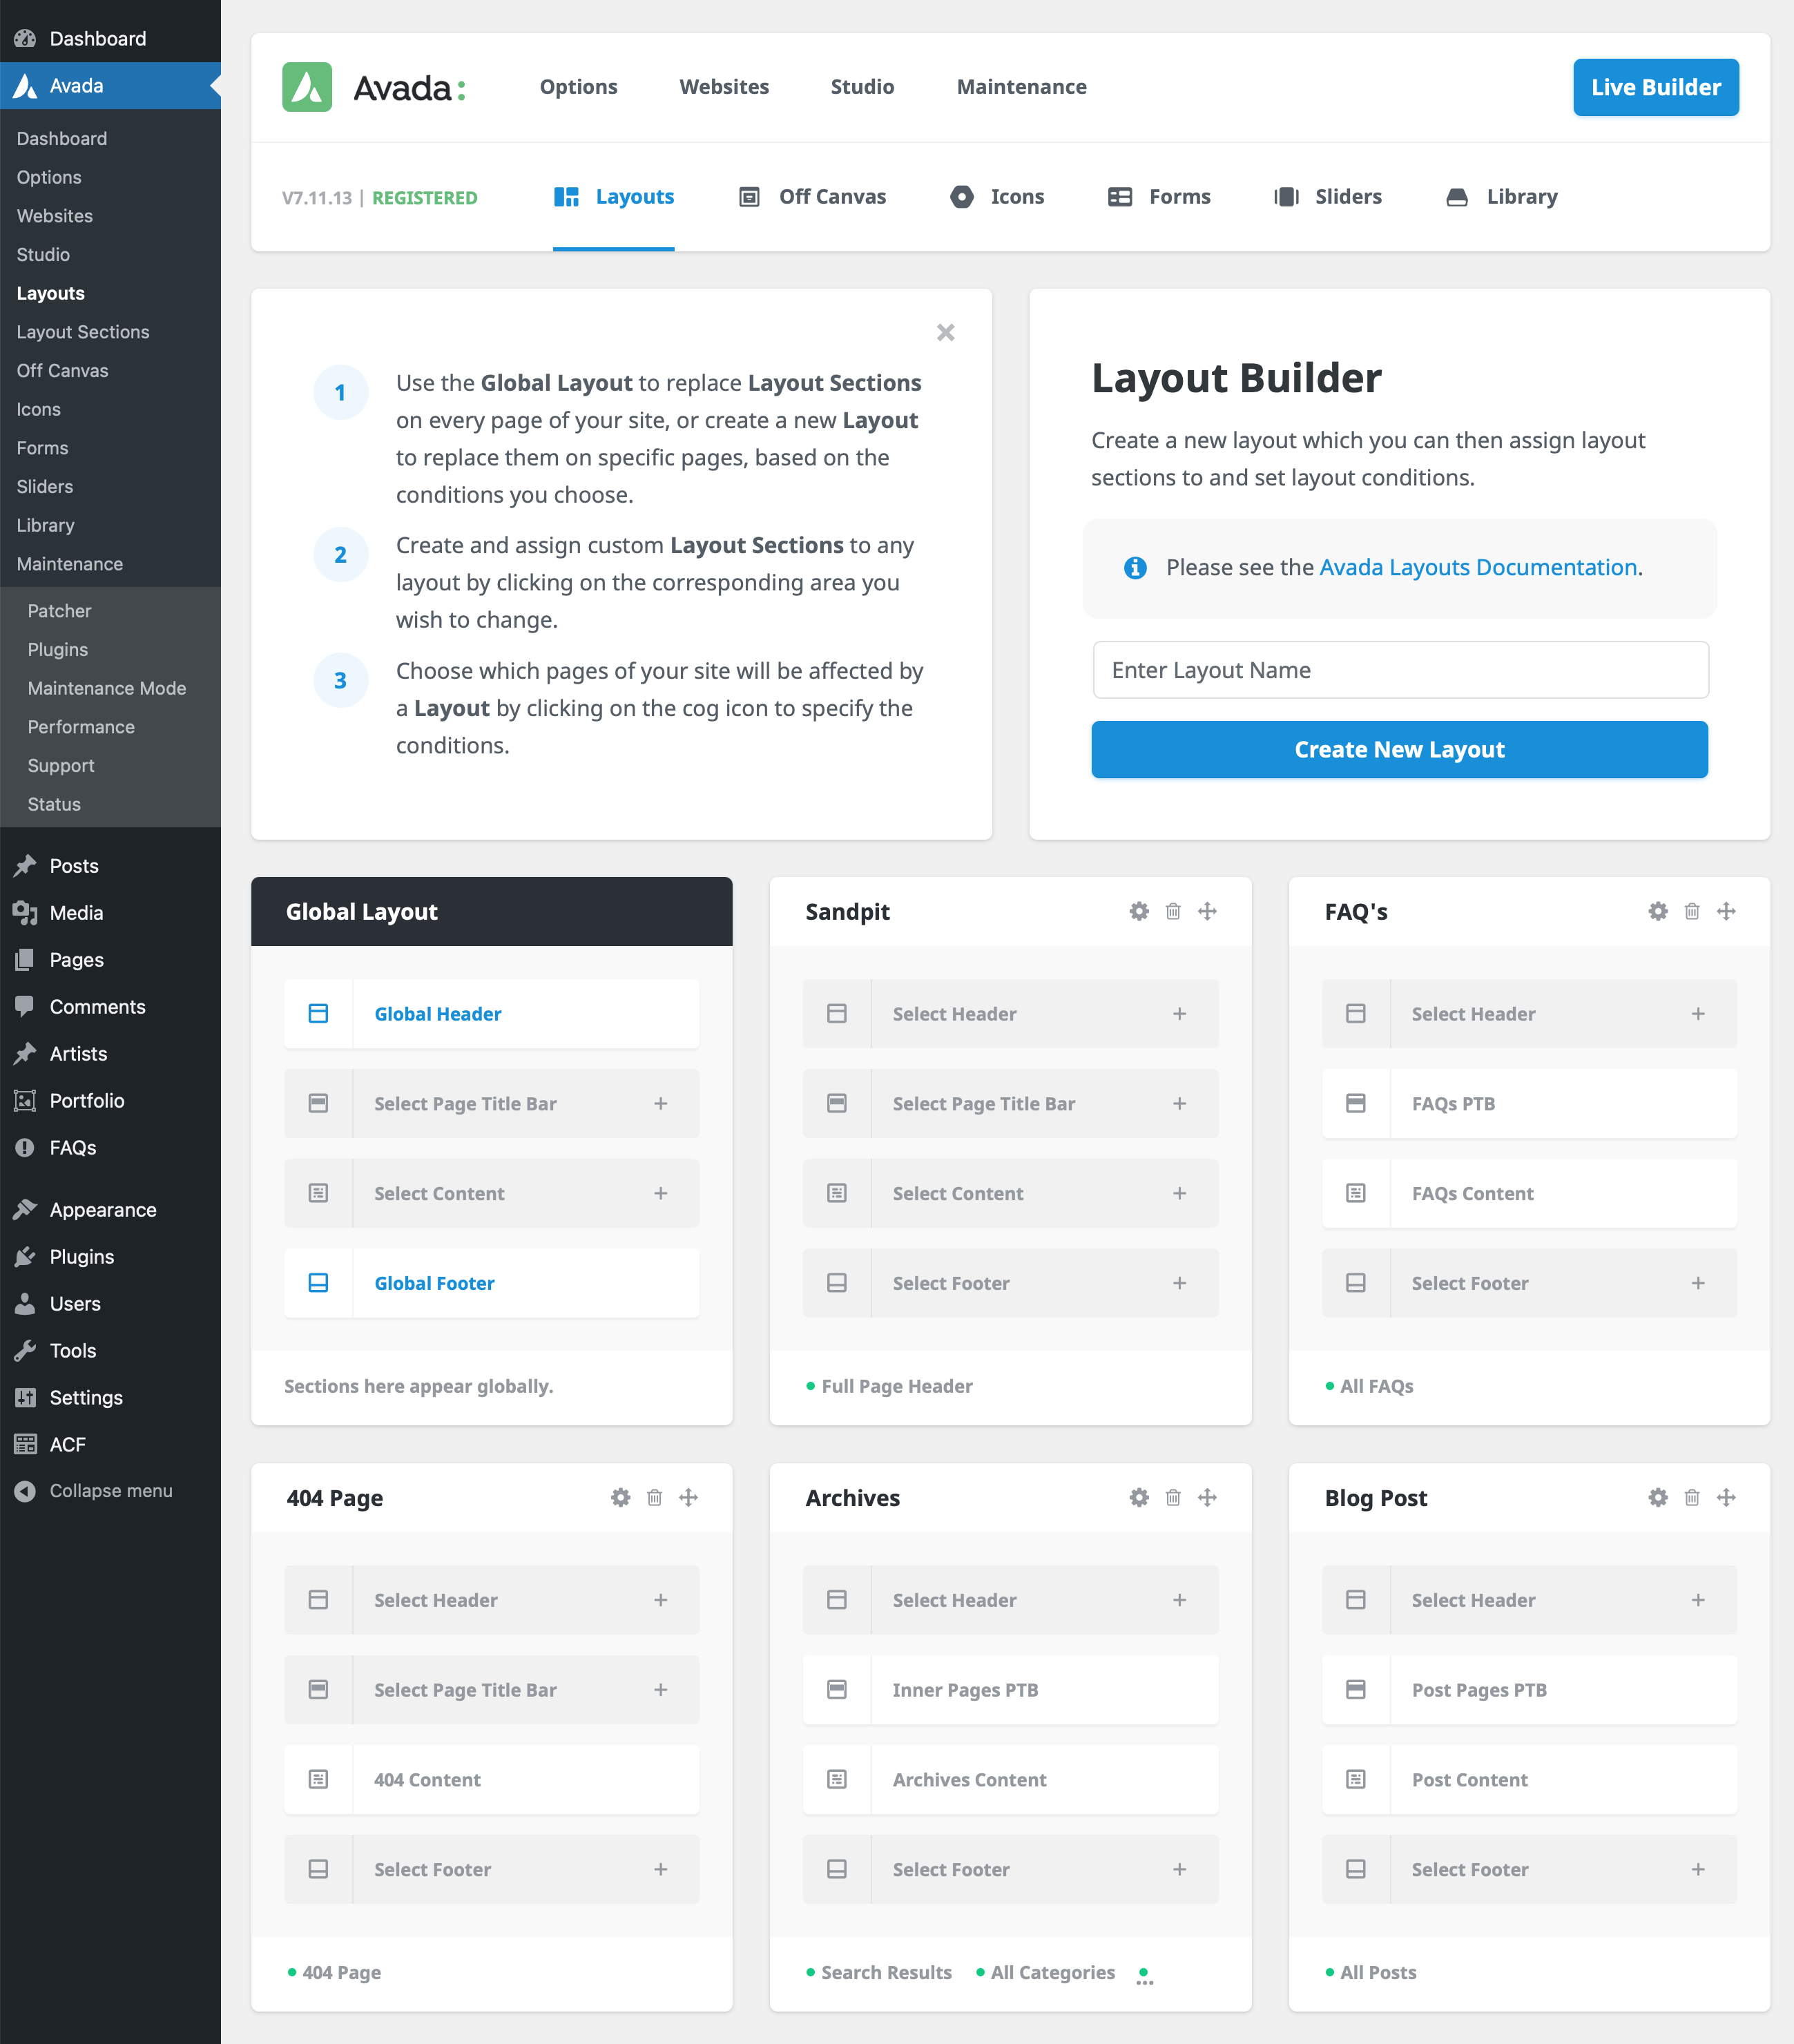The image size is (1794, 2044).
Task: Delete the FAQ's layout with trash icon
Action: pyautogui.click(x=1692, y=911)
